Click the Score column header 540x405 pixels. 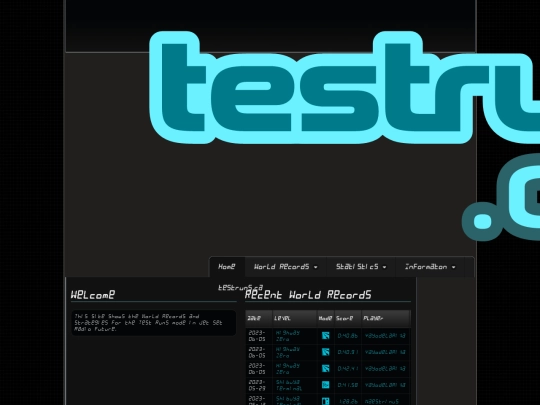point(348,319)
